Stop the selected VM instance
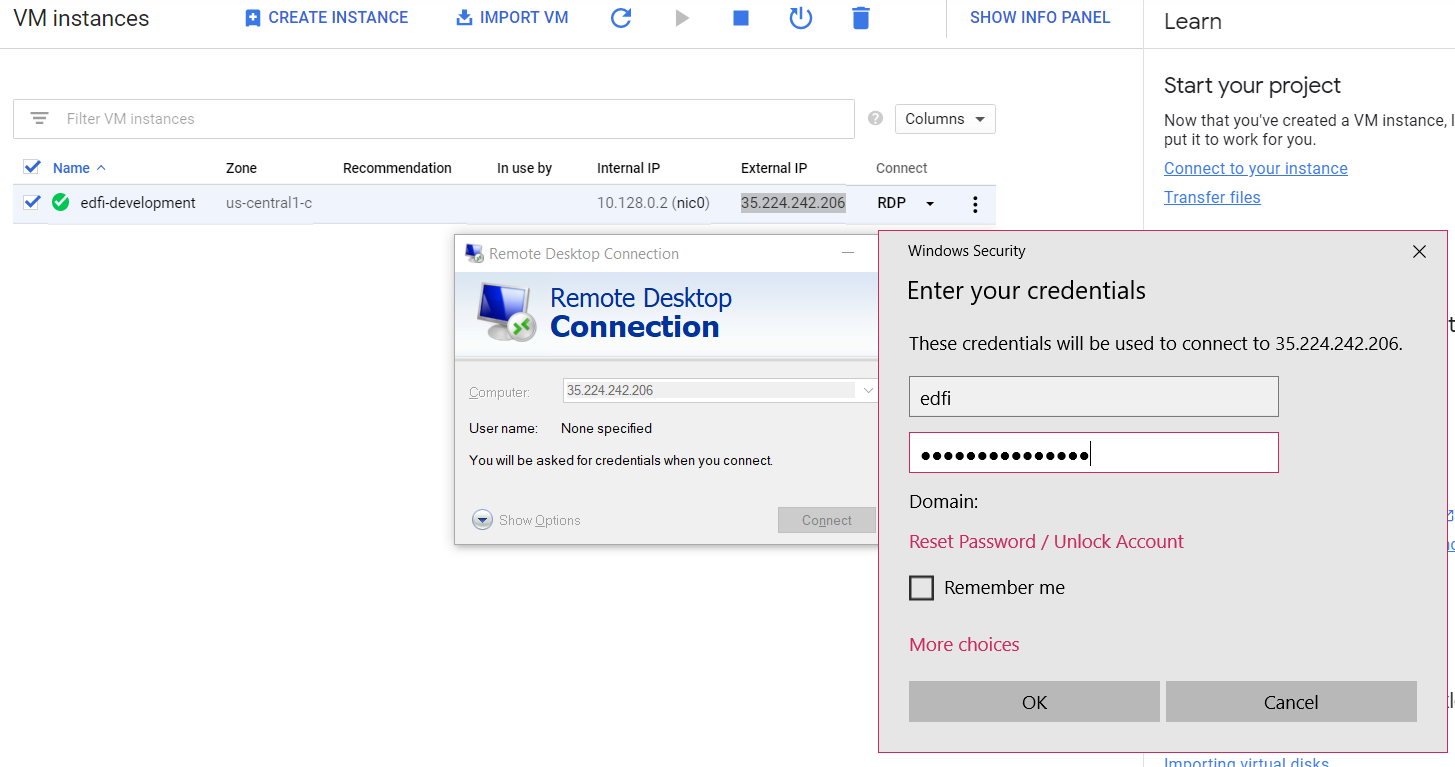 point(741,18)
